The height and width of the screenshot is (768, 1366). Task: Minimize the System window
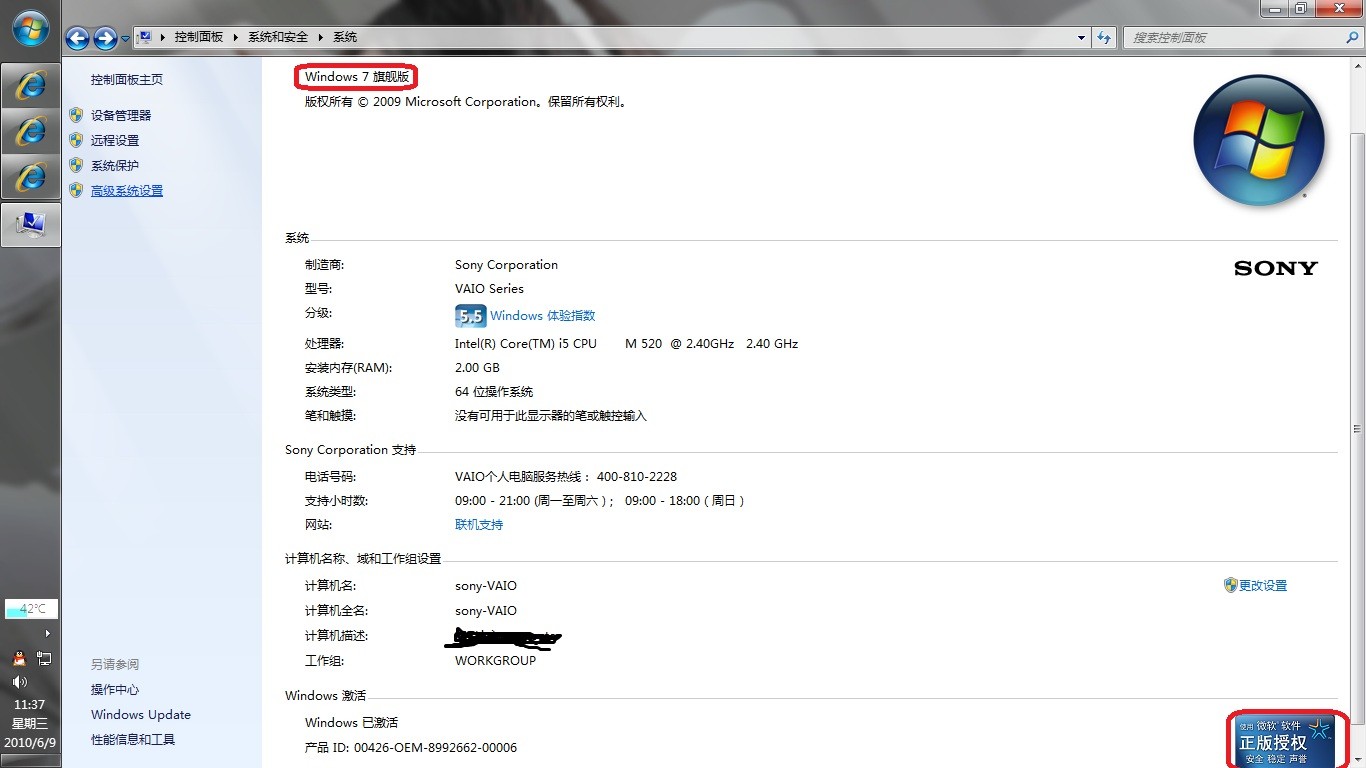(1273, 8)
